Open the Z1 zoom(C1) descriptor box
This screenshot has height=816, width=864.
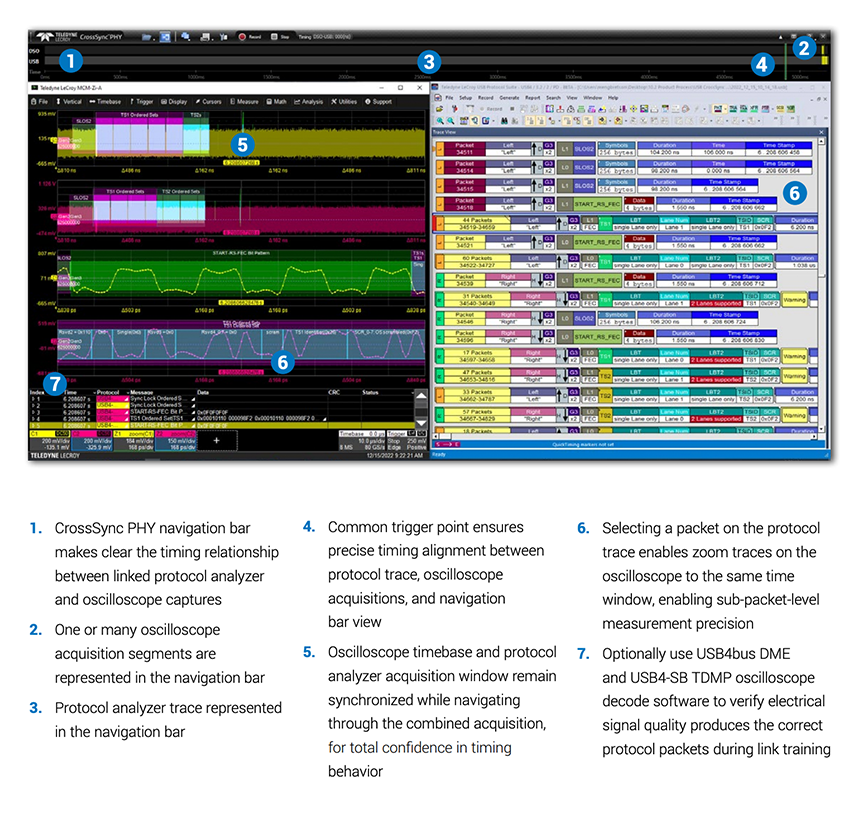134,441
